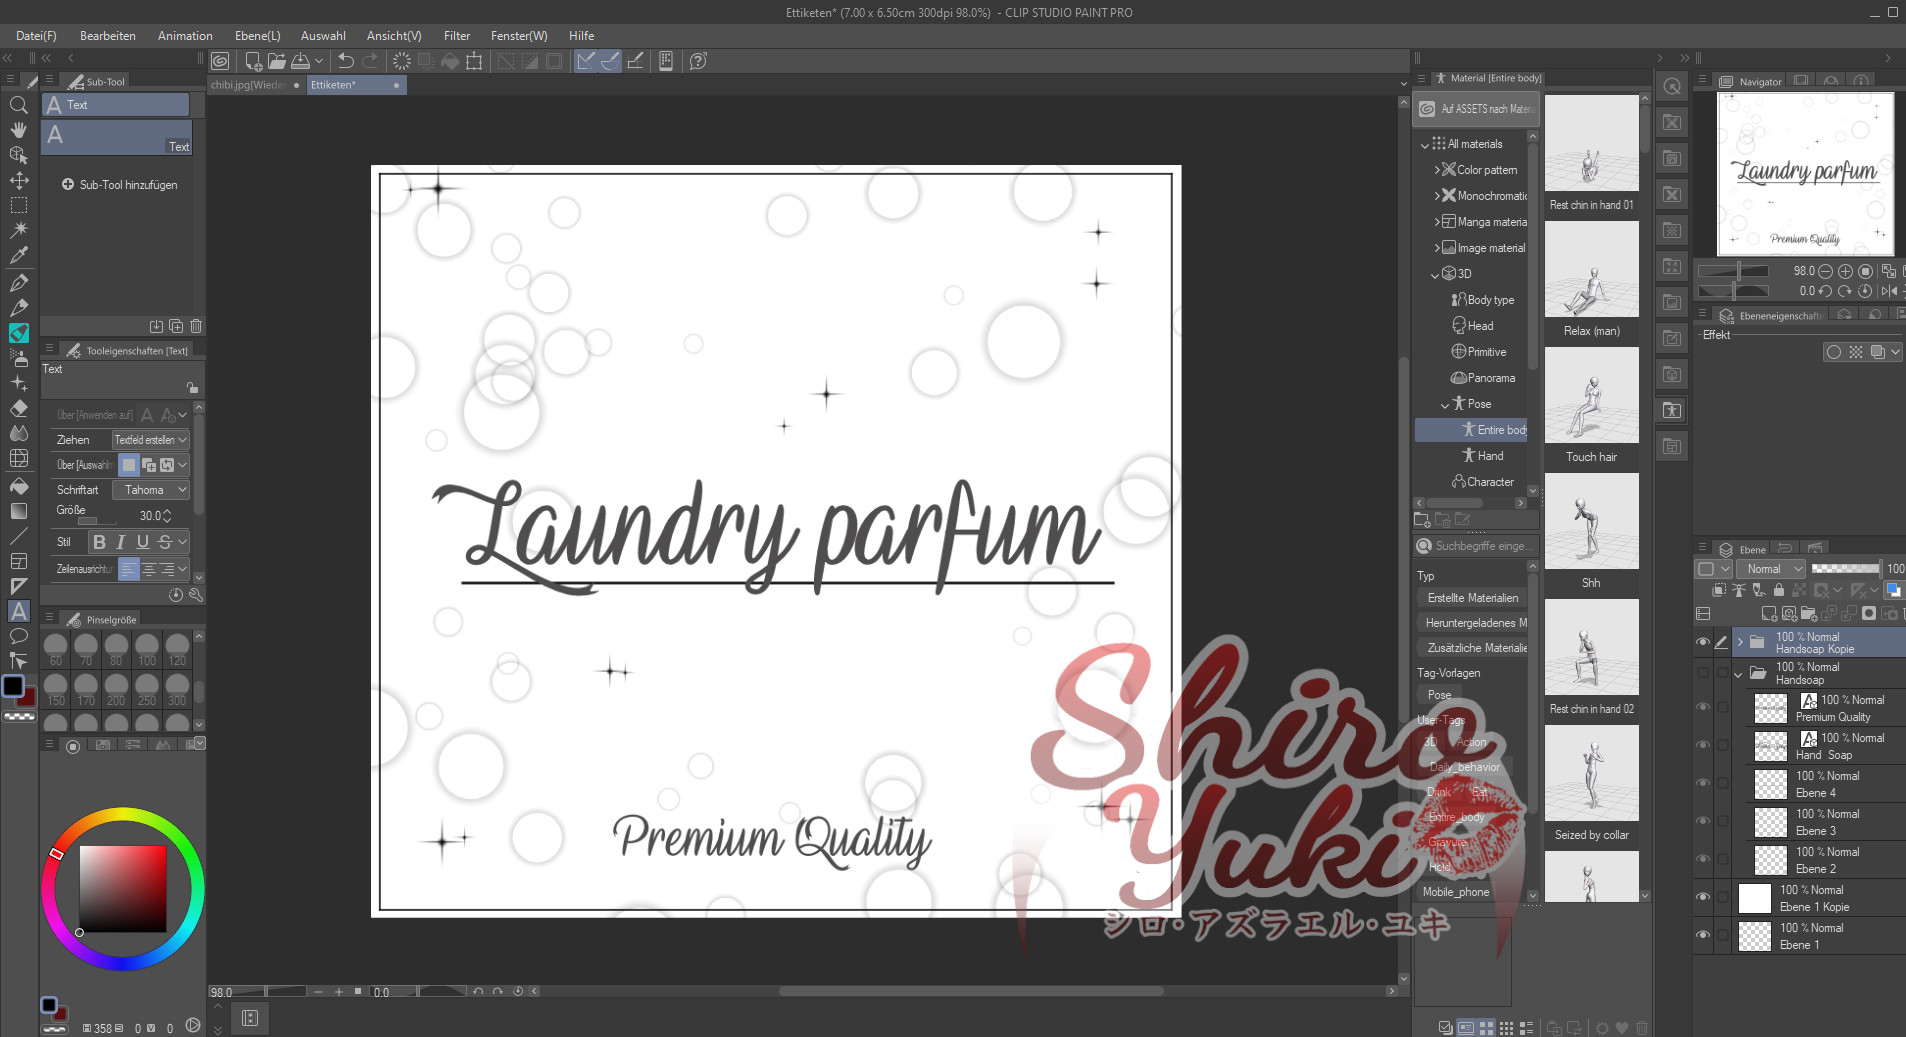Click the Clip Studio launcher icon
The height and width of the screenshot is (1037, 1906).
pyautogui.click(x=220, y=61)
